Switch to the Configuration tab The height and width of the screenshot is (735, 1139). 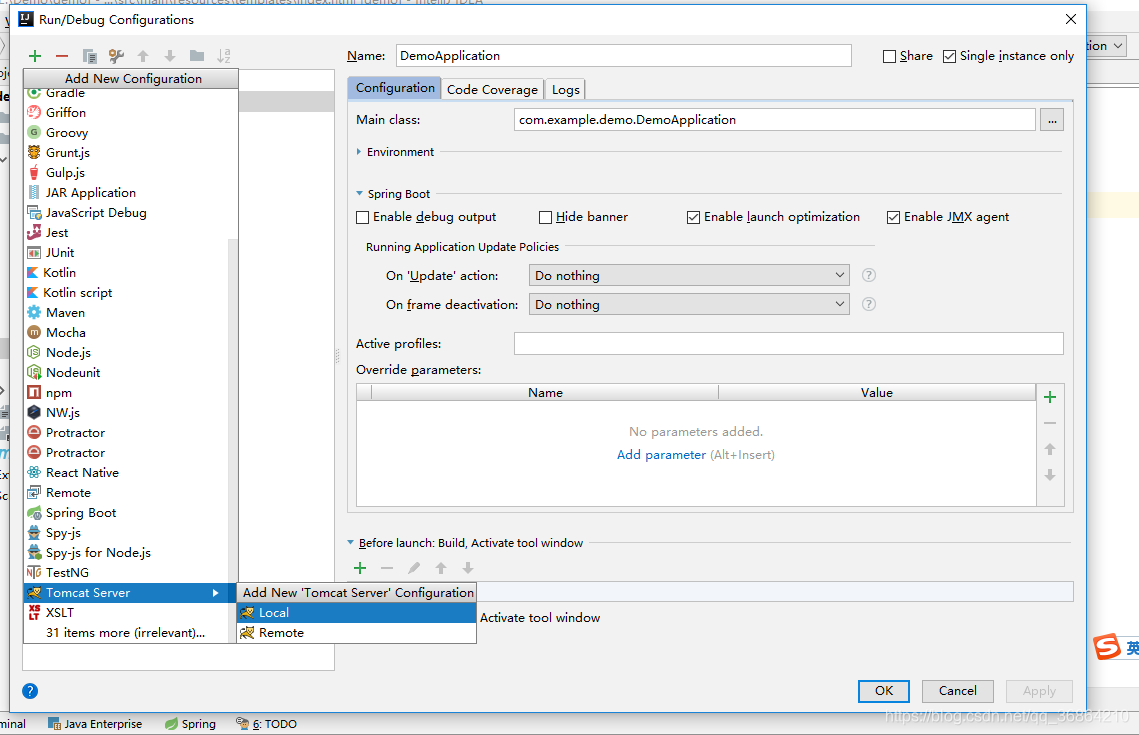click(394, 88)
